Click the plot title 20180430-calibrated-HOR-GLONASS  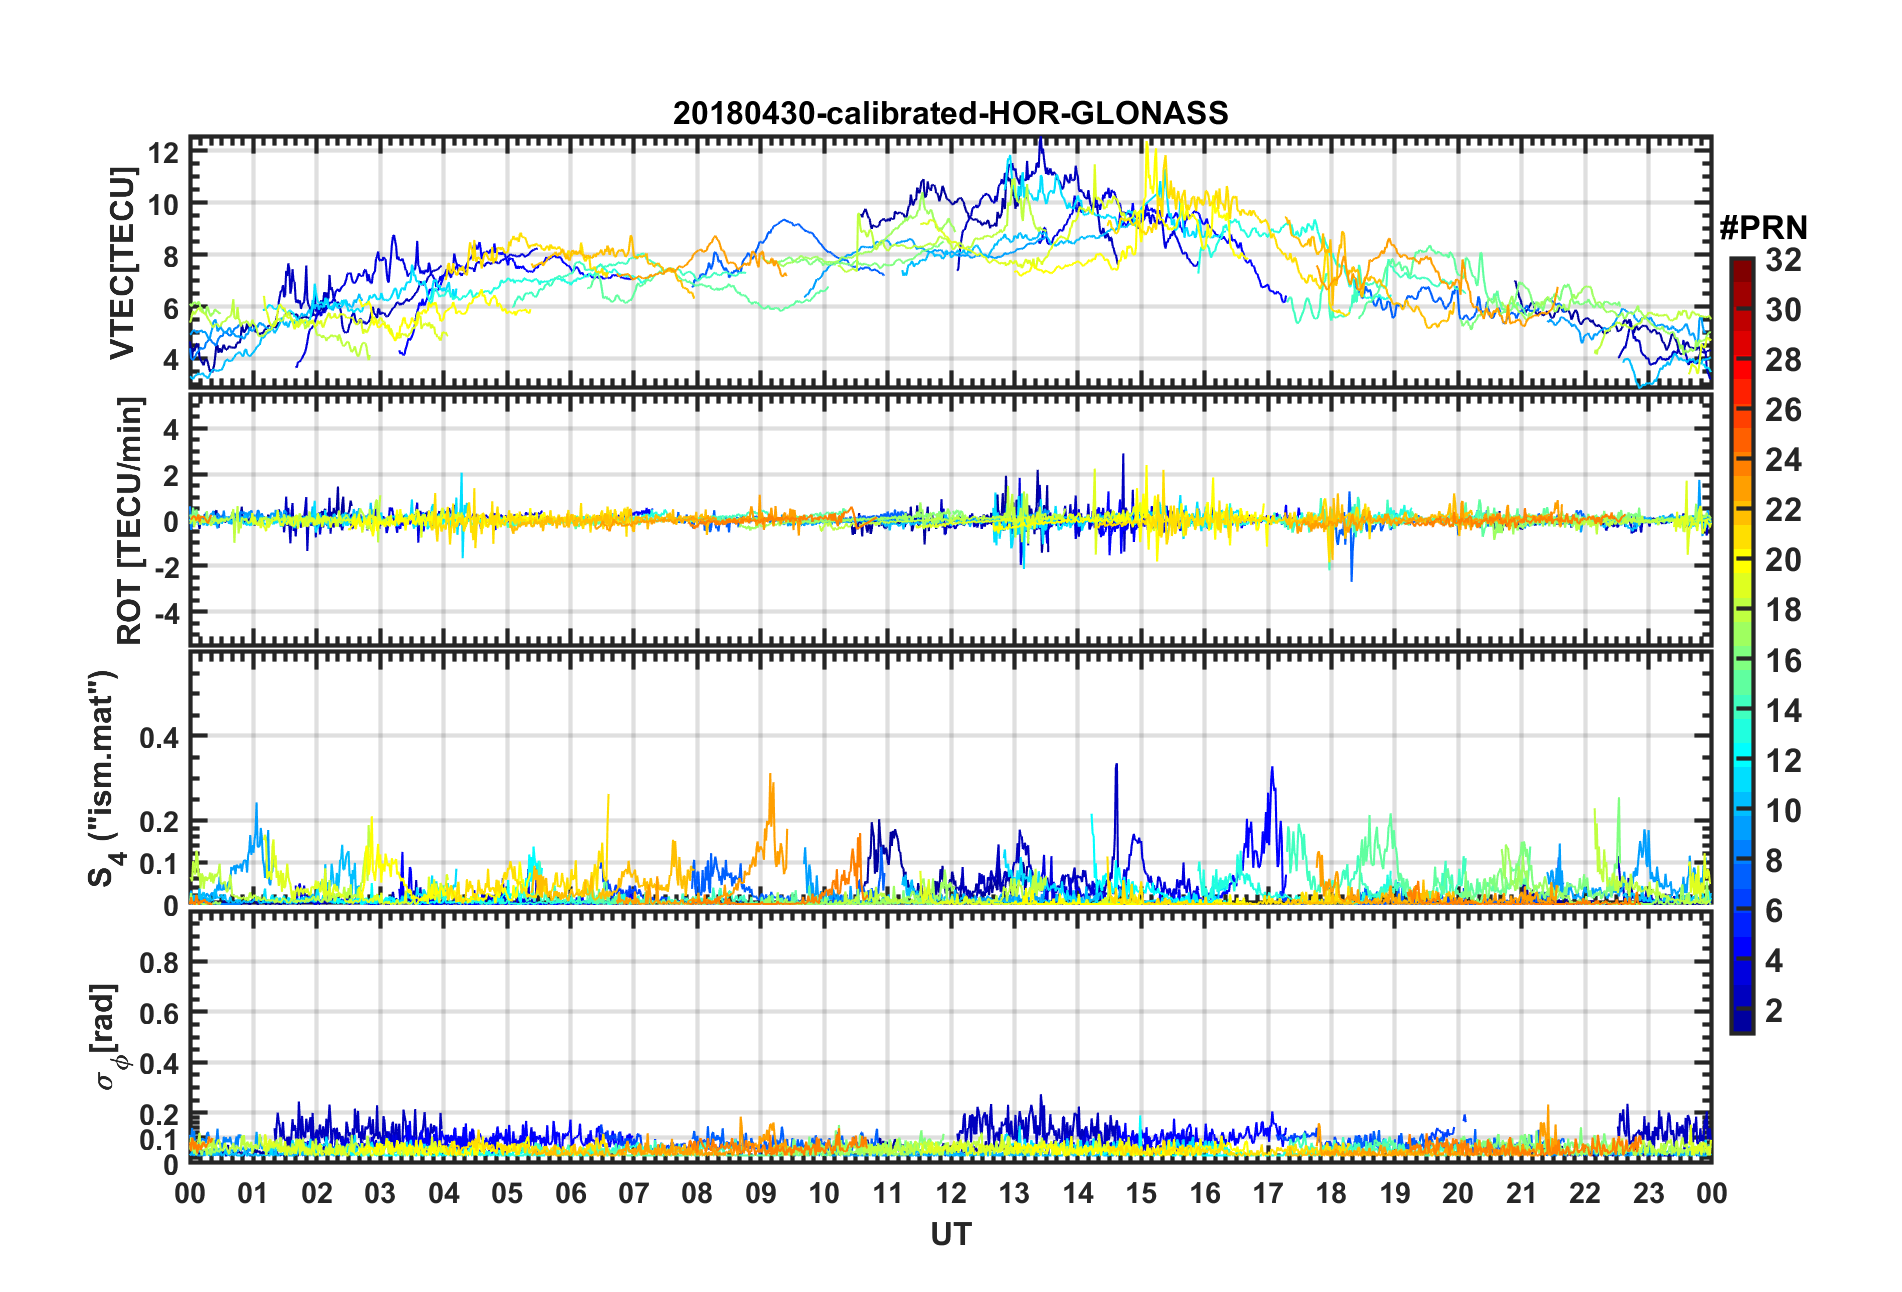pyautogui.click(x=950, y=113)
